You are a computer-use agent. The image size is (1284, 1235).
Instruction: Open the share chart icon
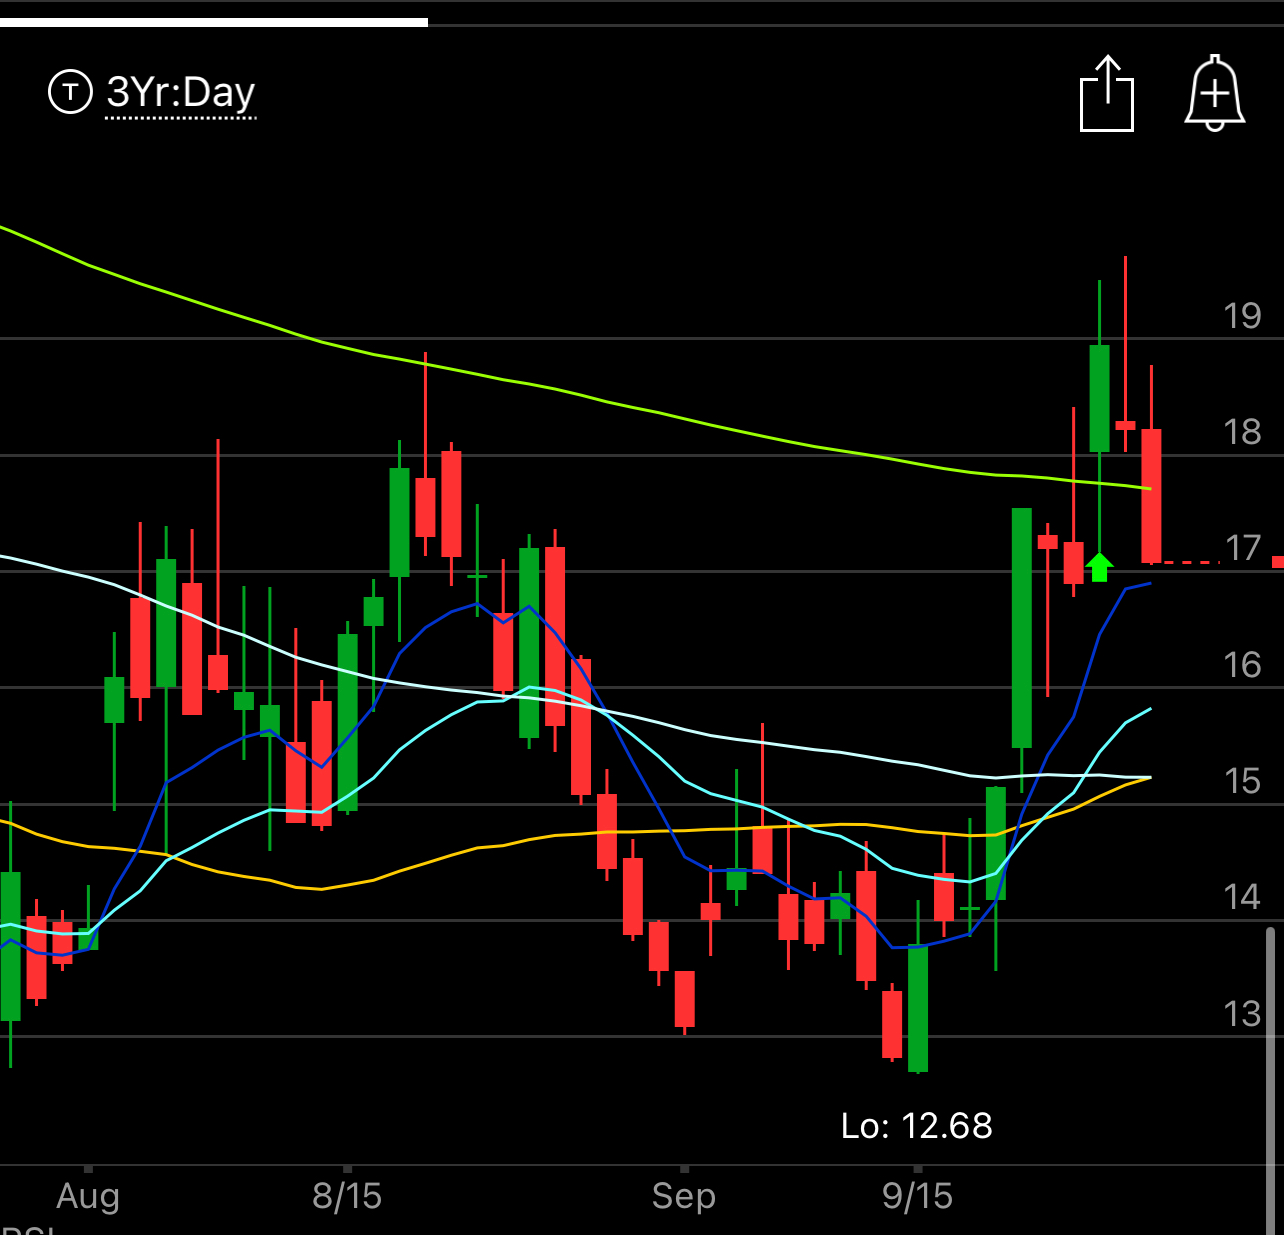pyautogui.click(x=1107, y=93)
